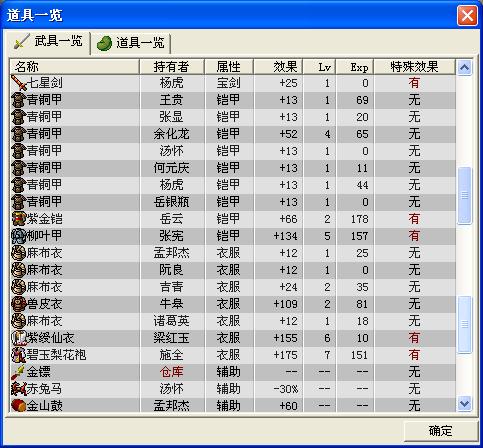Sort by the 持有者 column header
Viewport: 483px width, 448px height.
[x=172, y=67]
